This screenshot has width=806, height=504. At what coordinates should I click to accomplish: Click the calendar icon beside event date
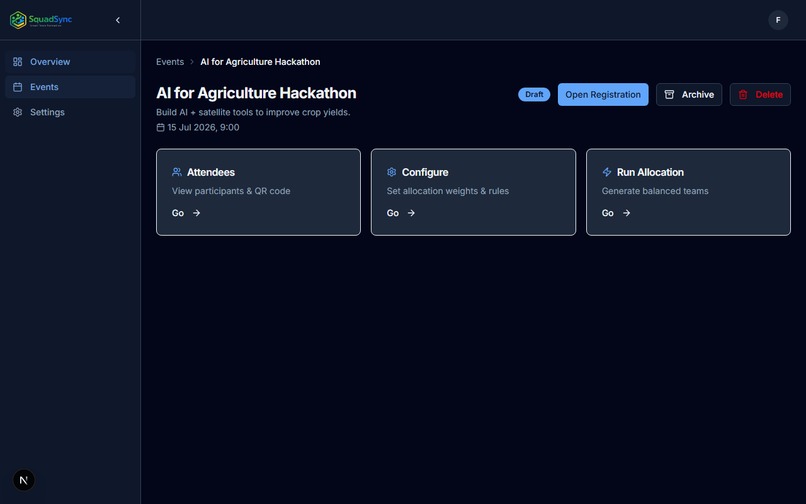(160, 128)
